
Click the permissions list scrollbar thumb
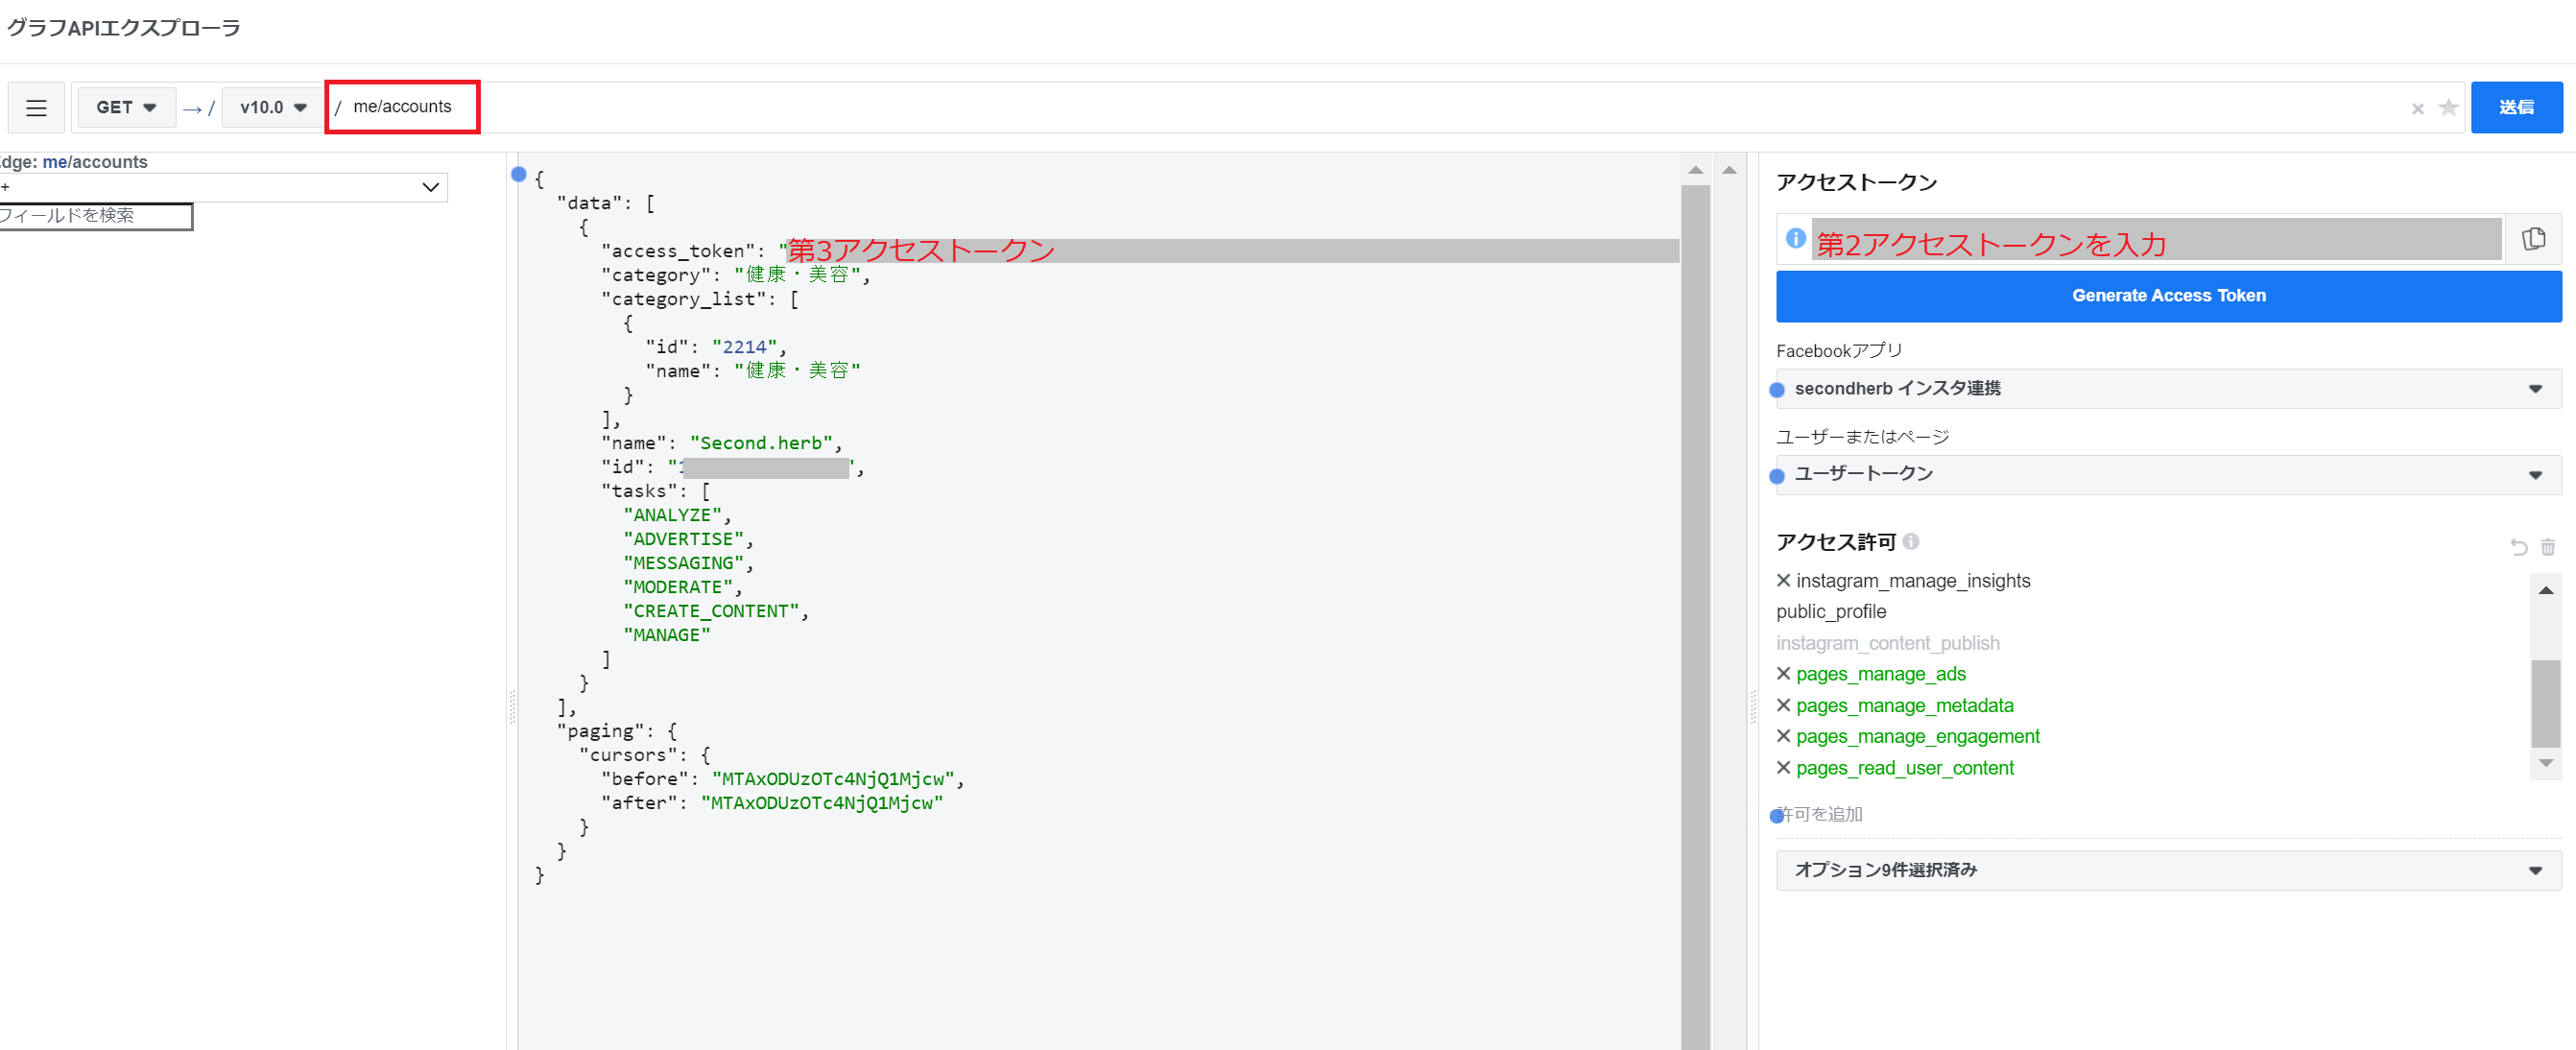point(2546,703)
